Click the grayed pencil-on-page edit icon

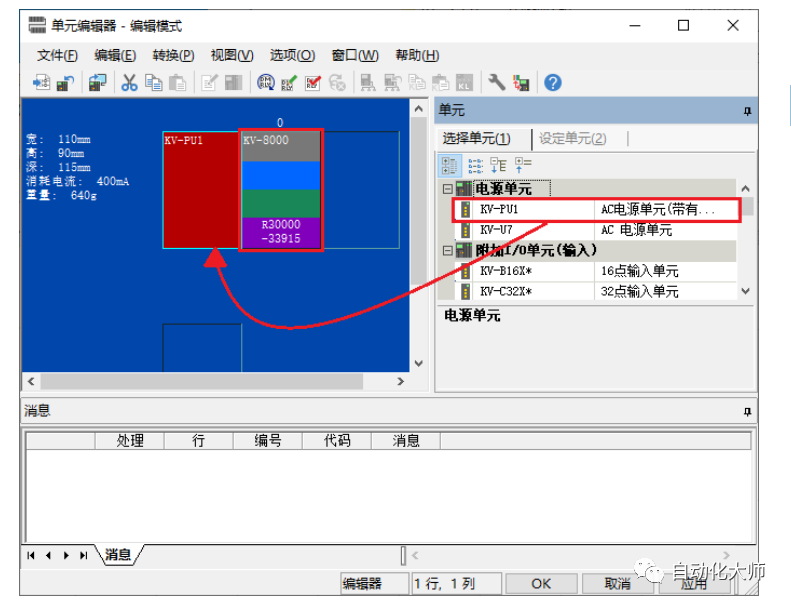pyautogui.click(x=209, y=82)
